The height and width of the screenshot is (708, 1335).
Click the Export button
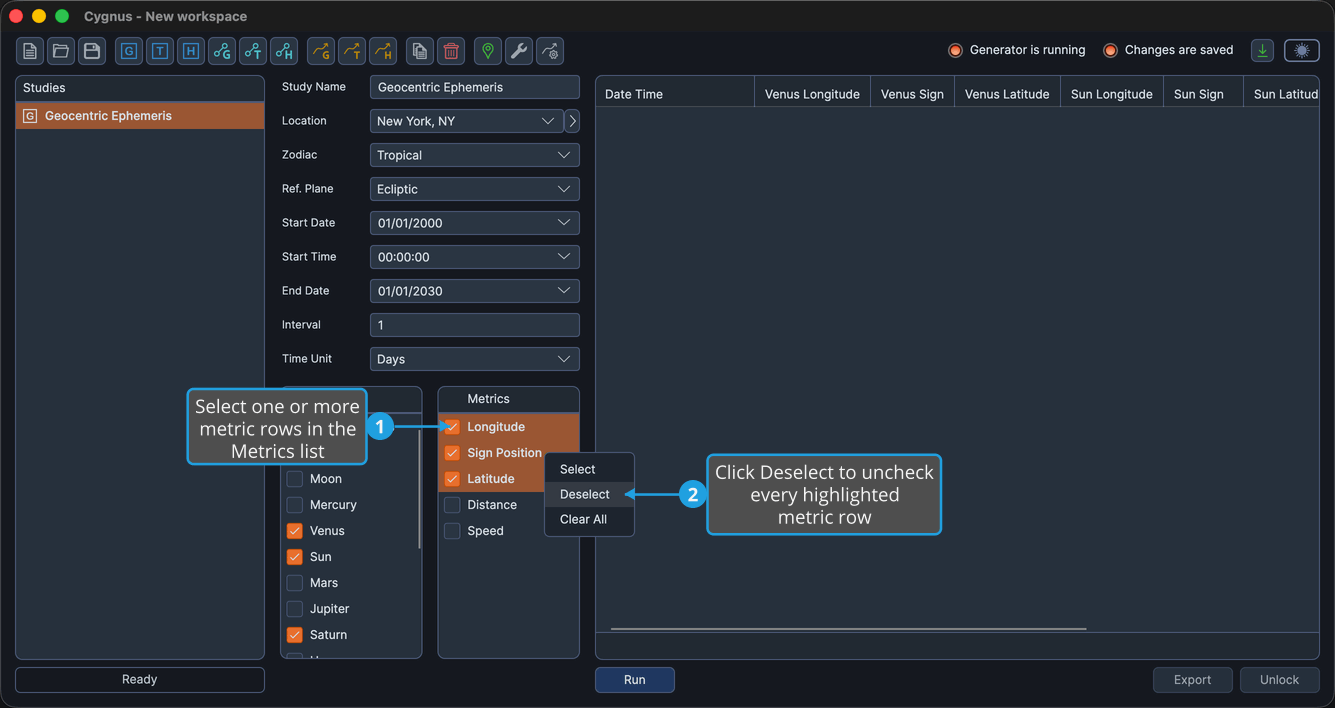pyautogui.click(x=1192, y=680)
